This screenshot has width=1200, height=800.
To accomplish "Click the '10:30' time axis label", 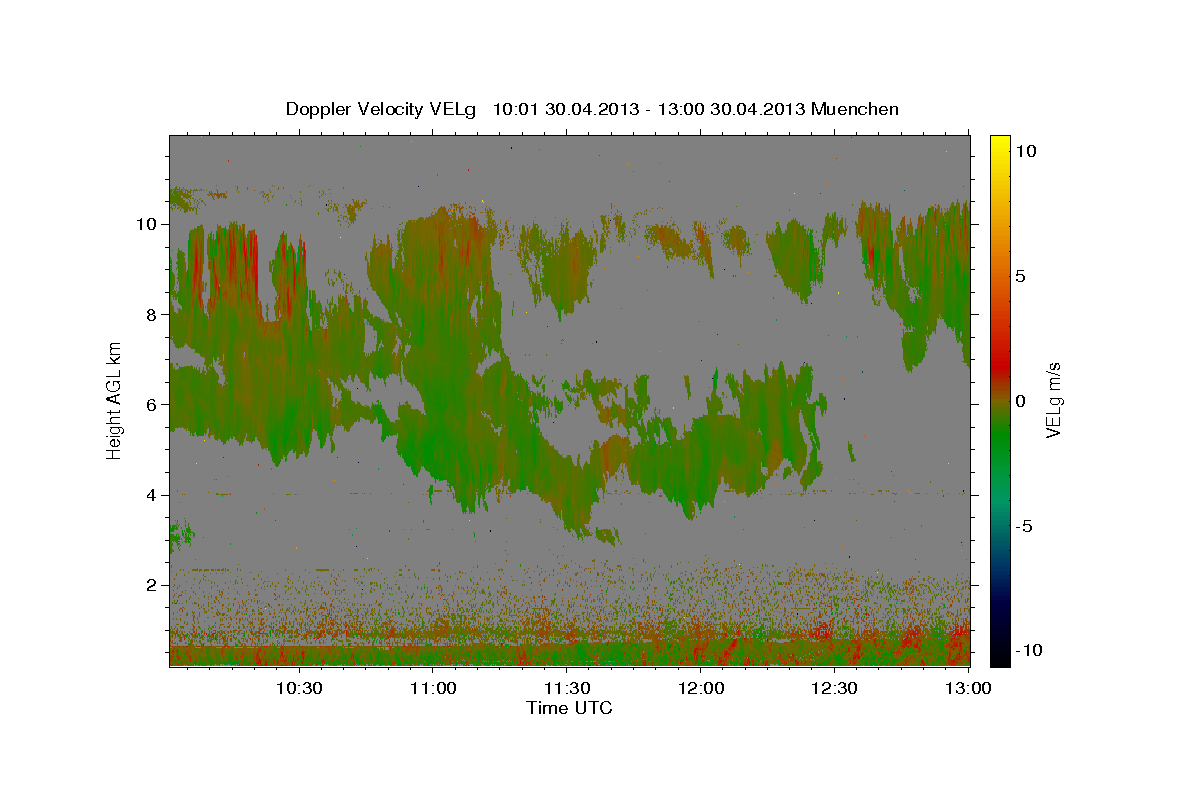I will coord(299,688).
